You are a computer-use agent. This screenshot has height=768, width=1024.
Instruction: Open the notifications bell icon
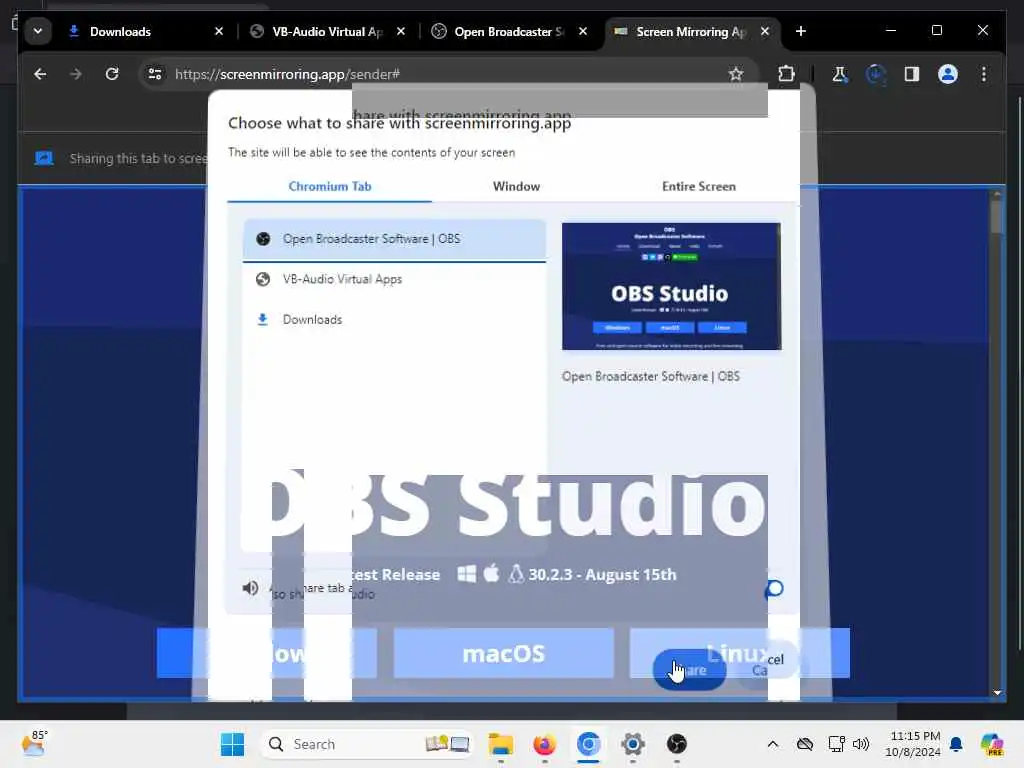pyautogui.click(x=956, y=744)
